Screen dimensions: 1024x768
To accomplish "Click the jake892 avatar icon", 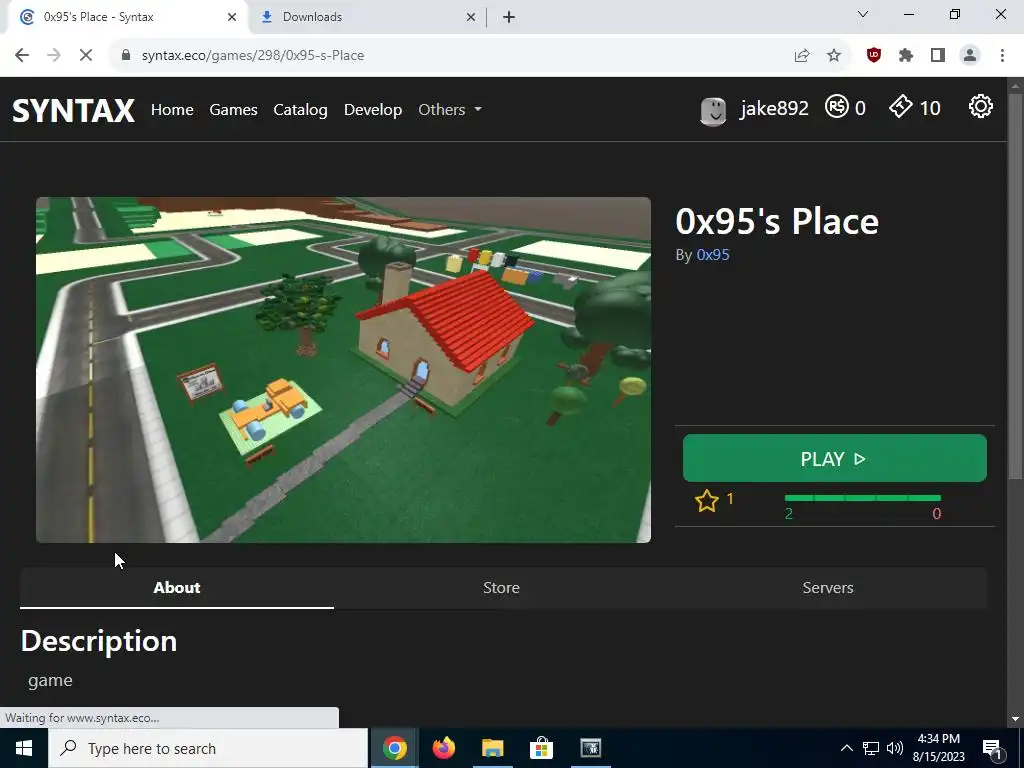I will pos(713,111).
